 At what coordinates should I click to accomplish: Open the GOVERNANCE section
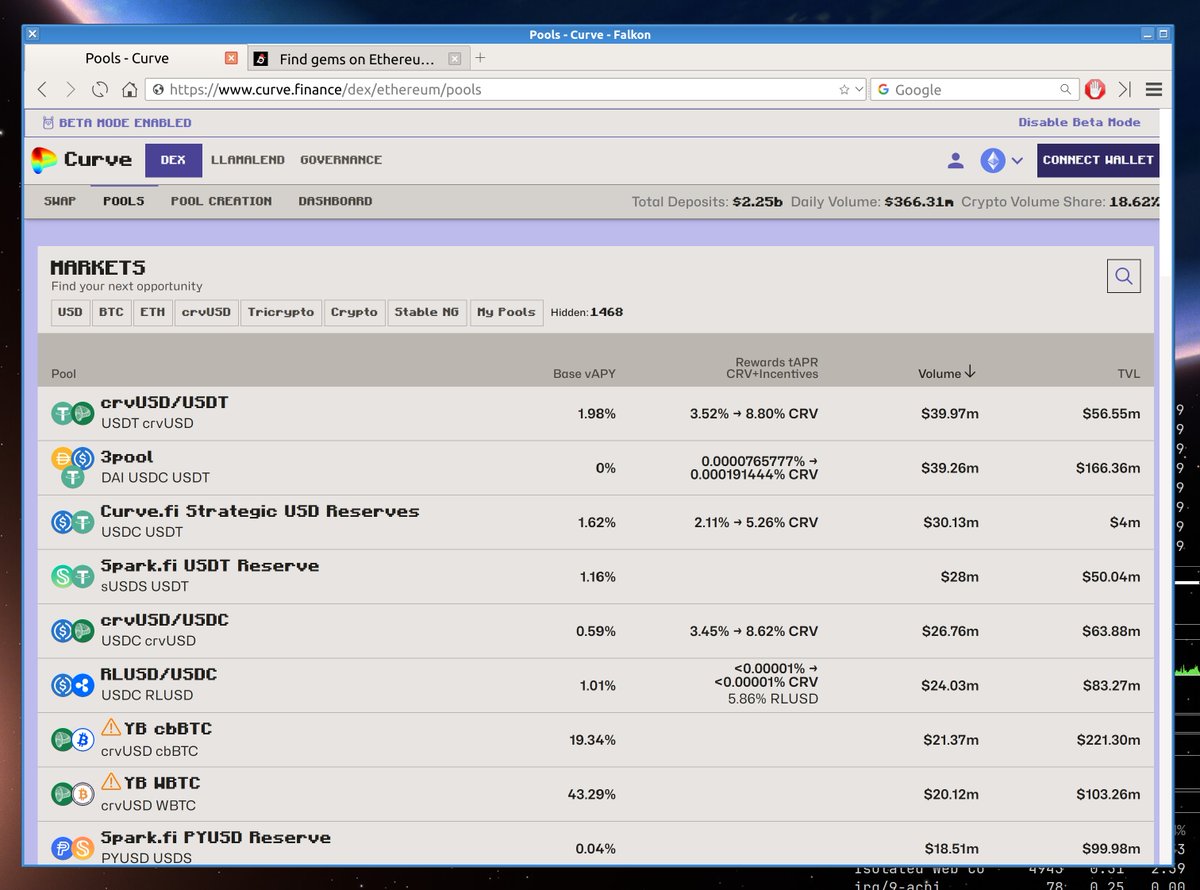pos(341,160)
